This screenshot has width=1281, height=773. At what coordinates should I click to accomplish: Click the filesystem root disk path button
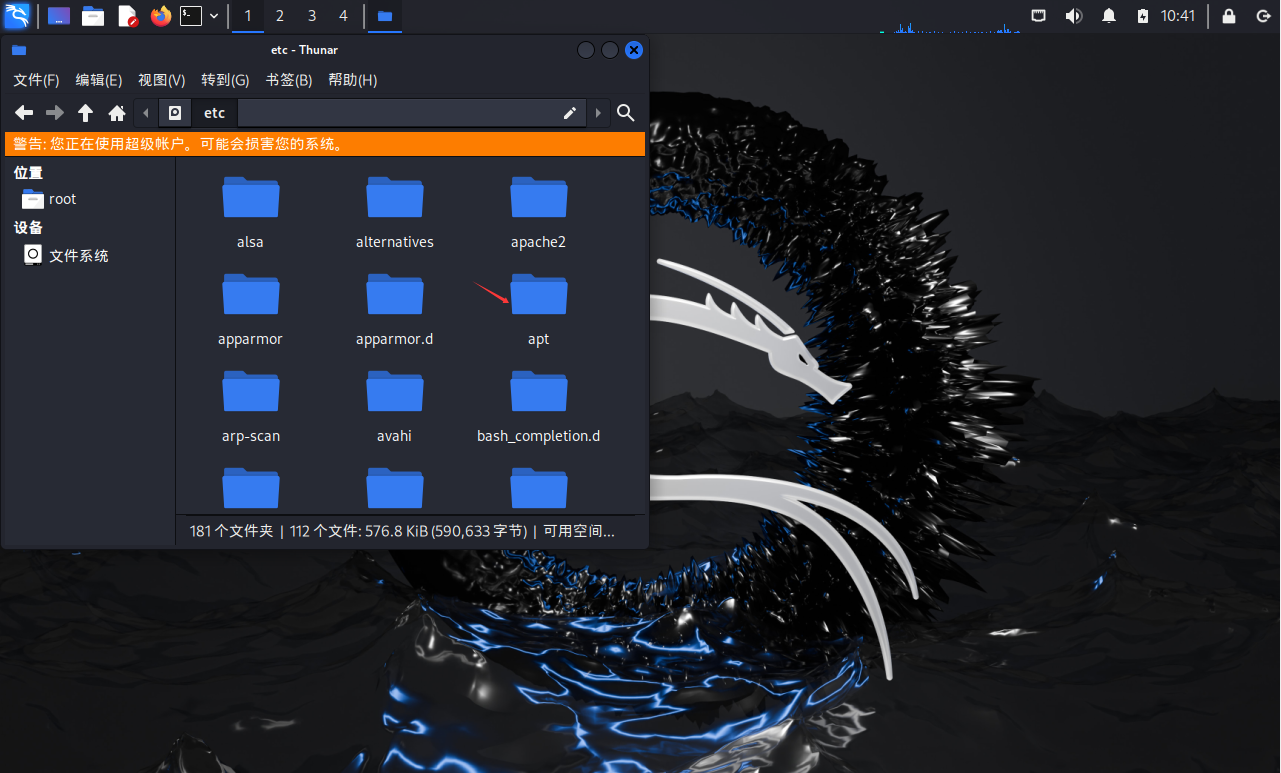(x=175, y=113)
